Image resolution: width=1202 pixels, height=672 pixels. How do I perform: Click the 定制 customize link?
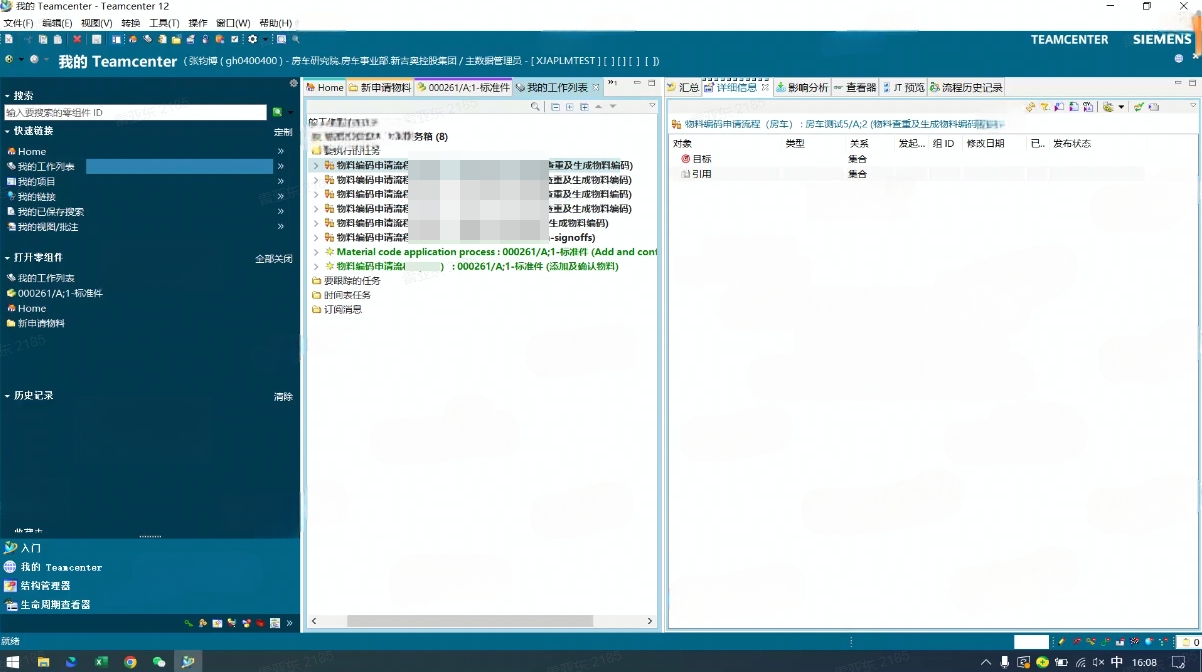283,132
